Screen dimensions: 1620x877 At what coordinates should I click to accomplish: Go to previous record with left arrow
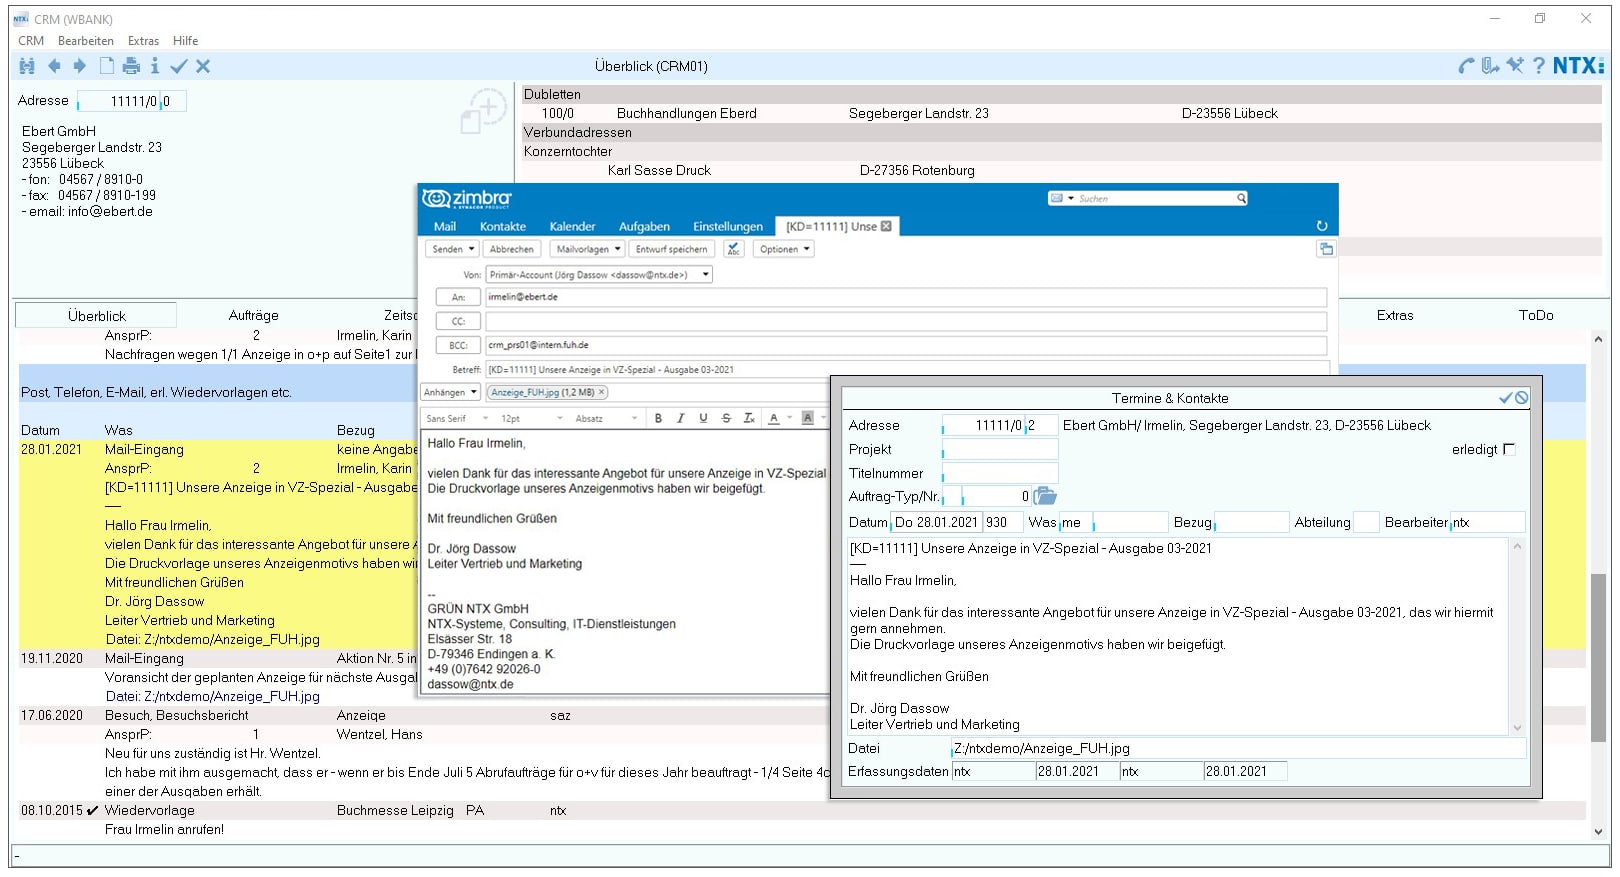(54, 66)
